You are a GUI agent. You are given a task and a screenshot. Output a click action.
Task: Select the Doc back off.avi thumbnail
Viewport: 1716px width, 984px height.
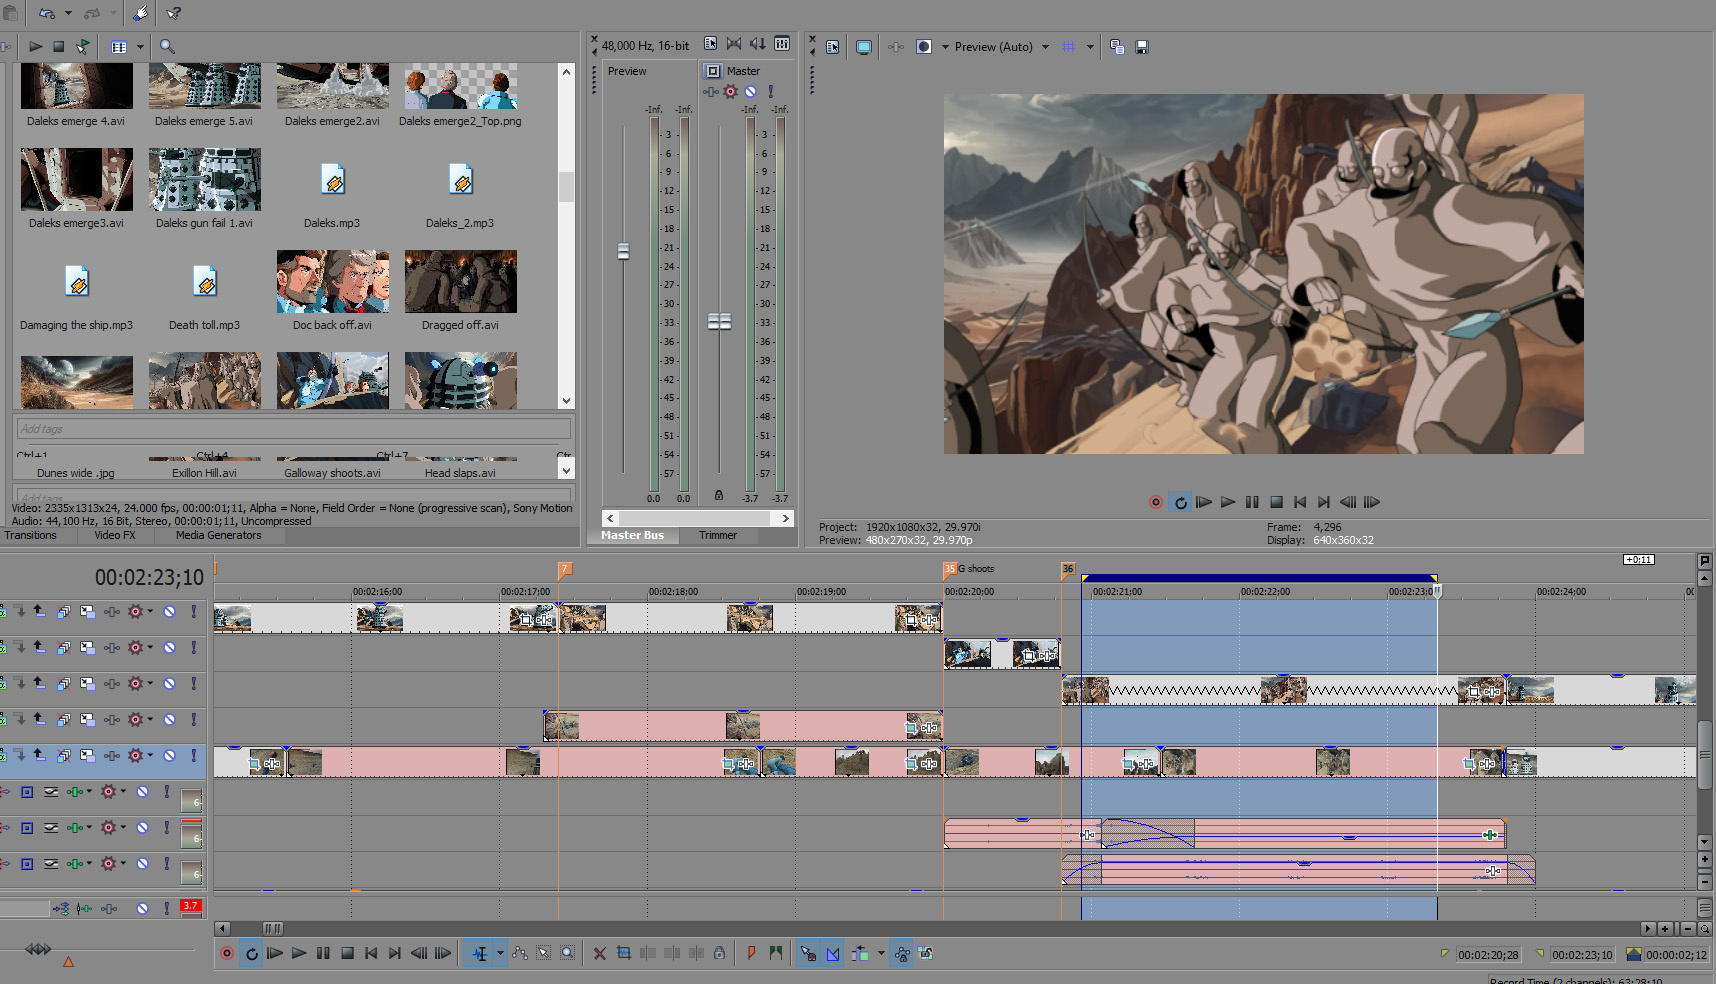tap(333, 282)
